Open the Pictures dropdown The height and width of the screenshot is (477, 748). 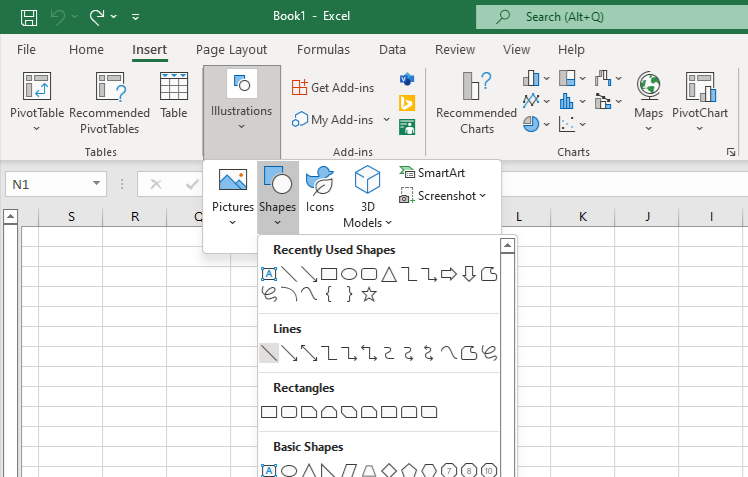[x=233, y=196]
